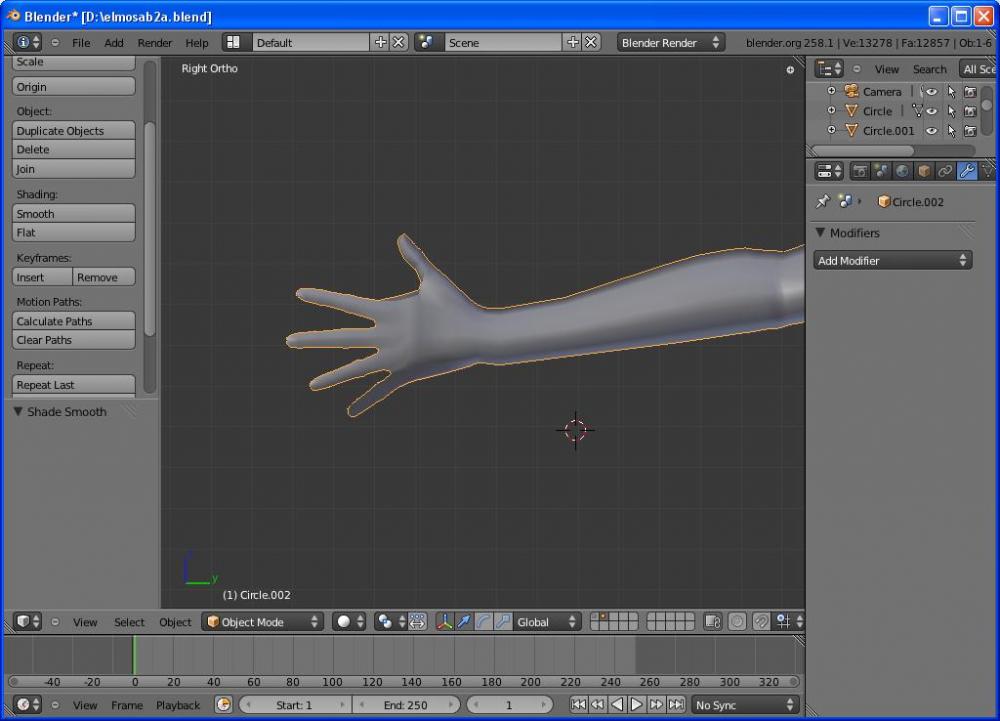Viewport: 1000px width, 721px height.
Task: Click Insert keyframe button
Action: [42, 277]
